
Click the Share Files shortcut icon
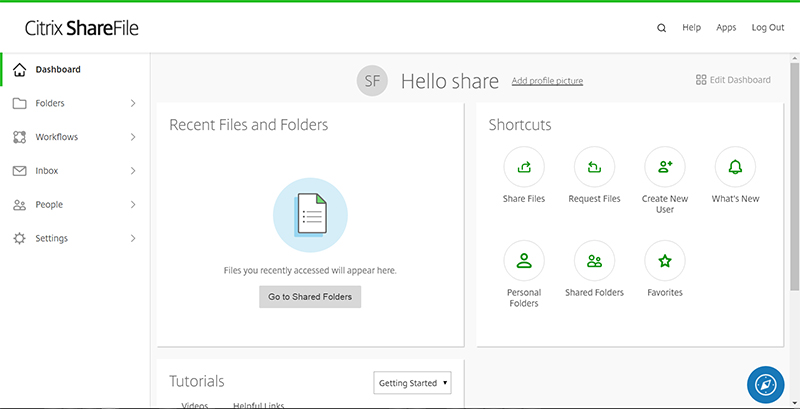coord(524,167)
